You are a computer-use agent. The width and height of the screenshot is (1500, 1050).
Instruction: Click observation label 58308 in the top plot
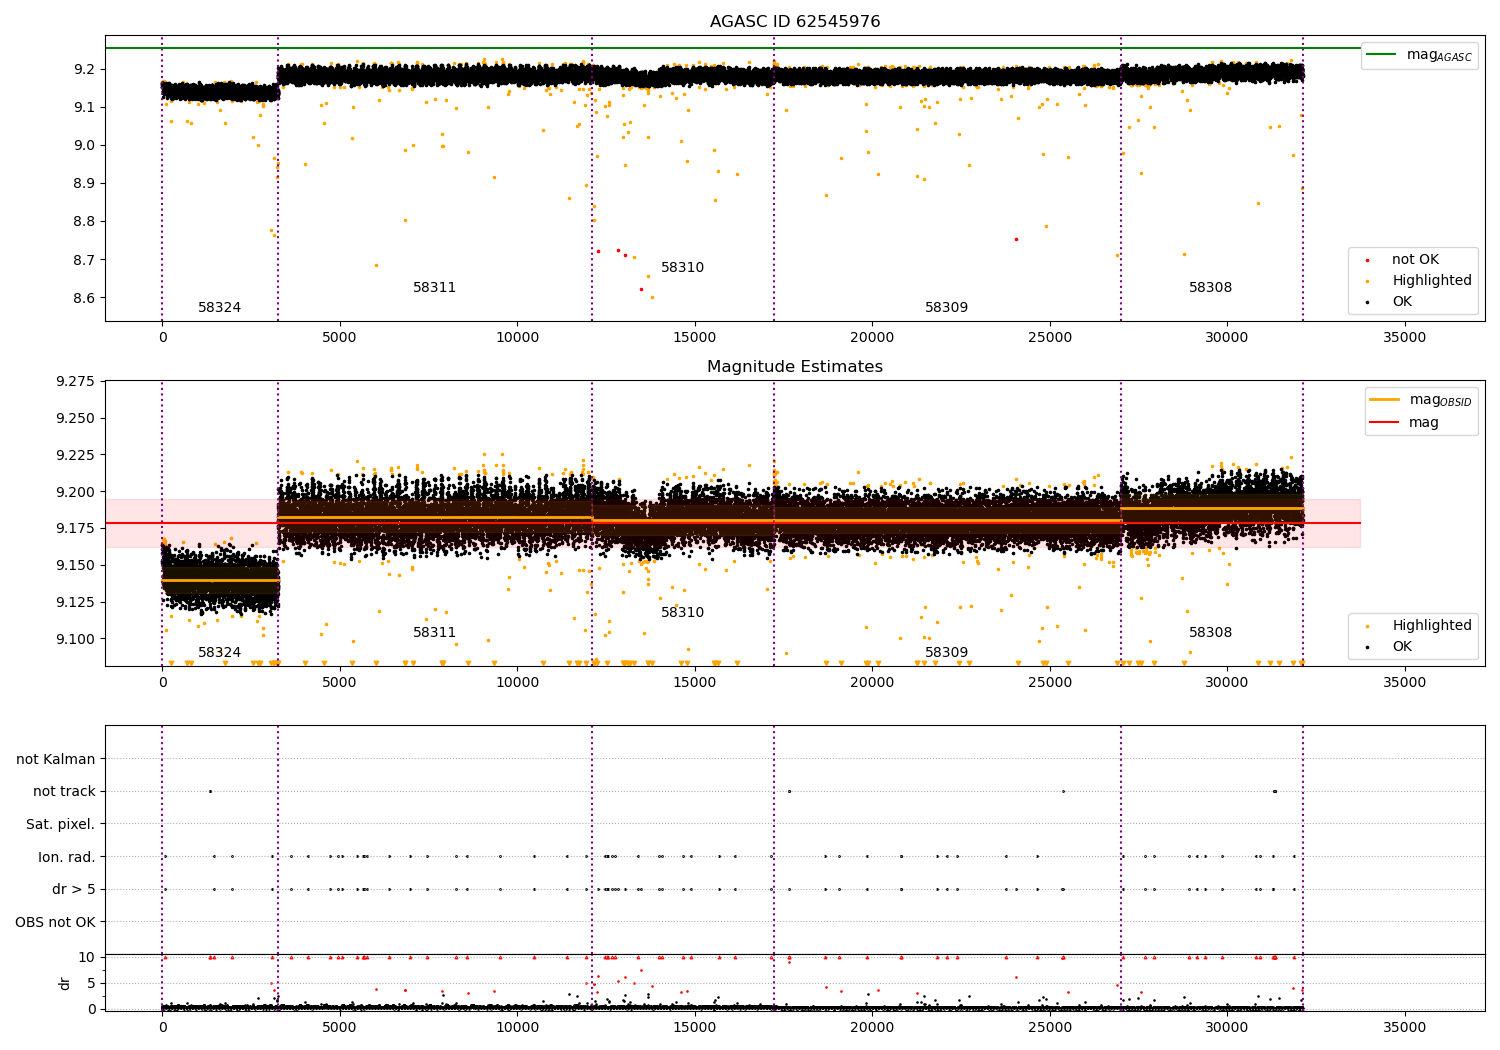point(1211,288)
